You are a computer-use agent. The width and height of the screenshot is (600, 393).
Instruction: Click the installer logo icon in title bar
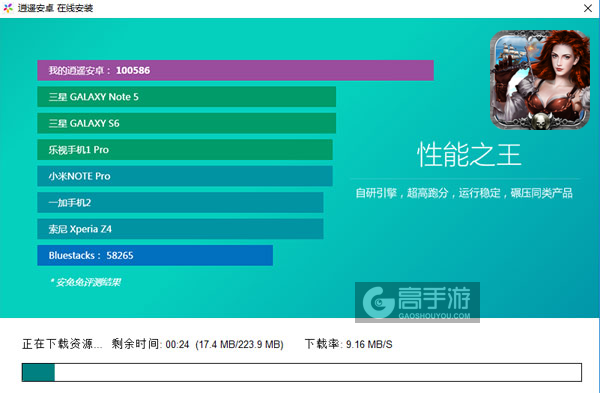[x=8, y=8]
